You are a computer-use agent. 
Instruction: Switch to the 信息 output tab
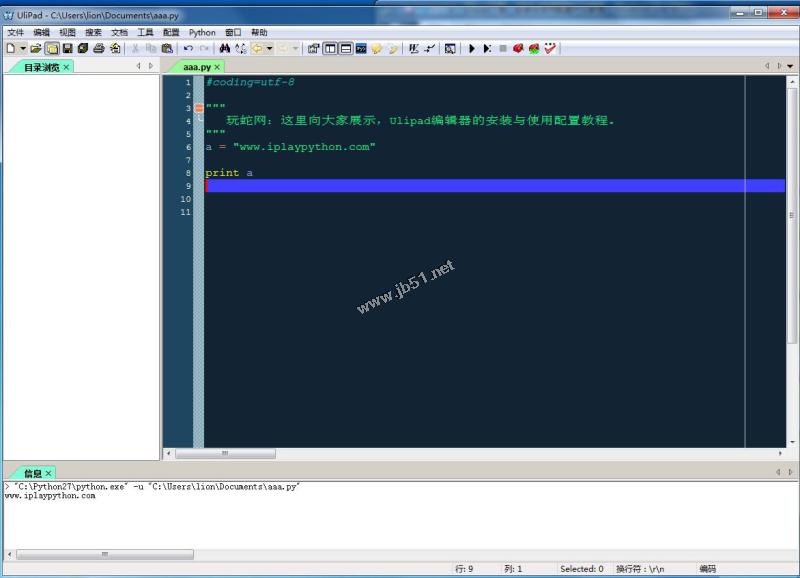(31, 473)
